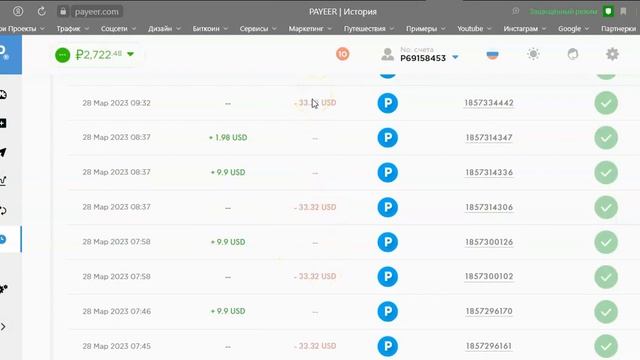This screenshot has width=640, height=360.
Task: Open the Биткоин bookmarks folder
Action: pyautogui.click(x=210, y=29)
